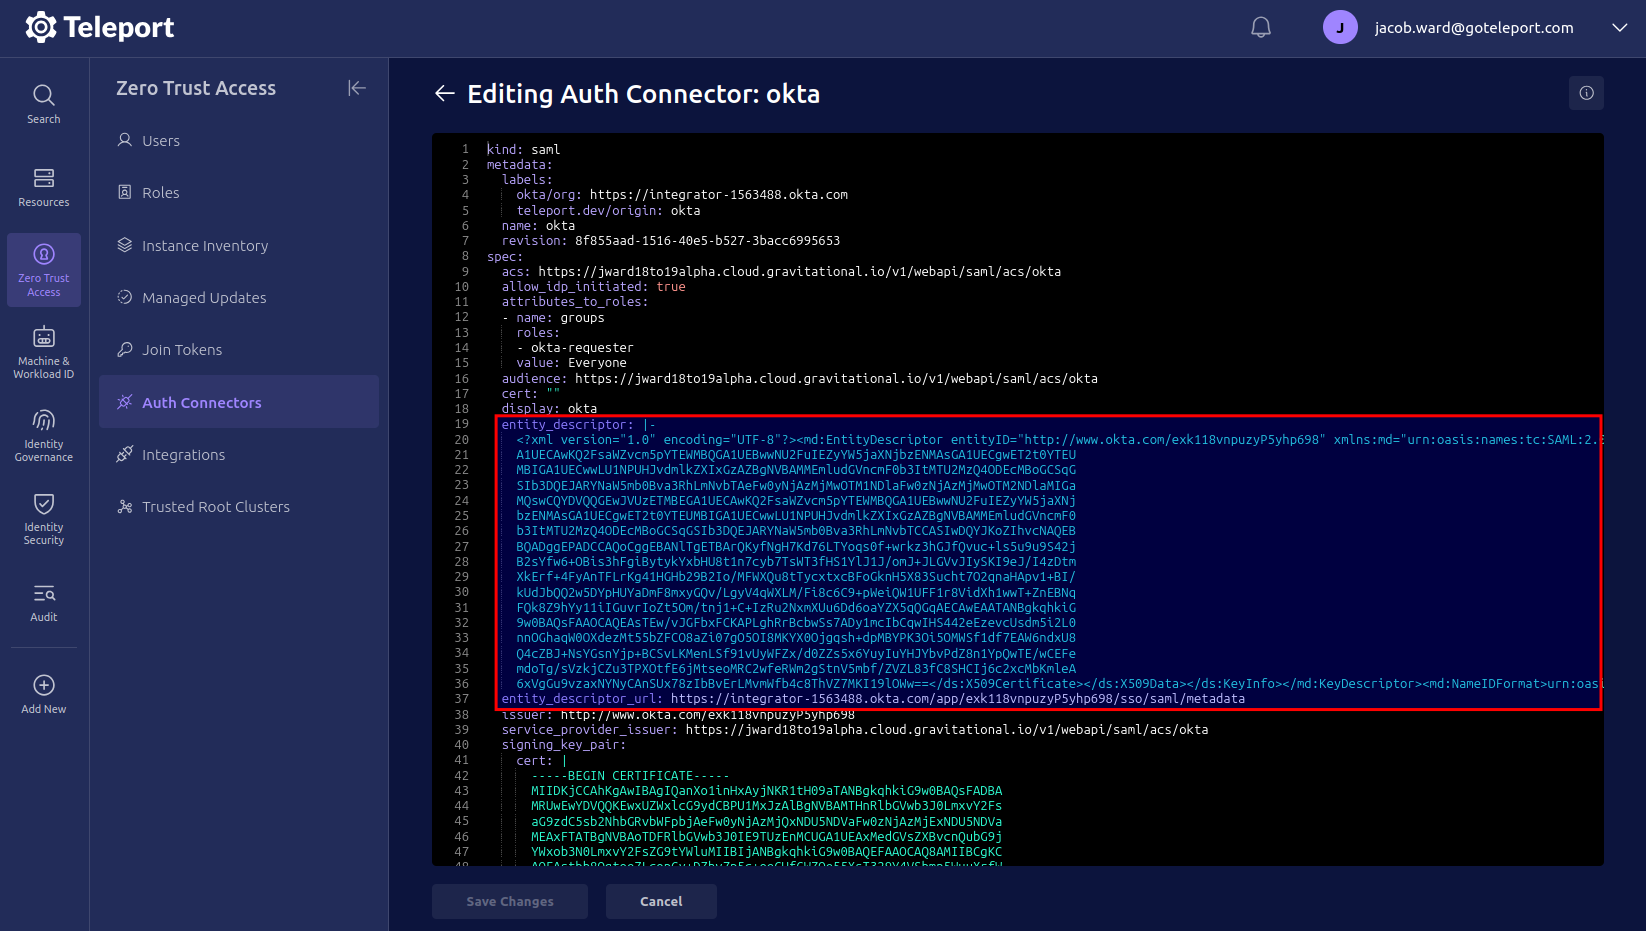Open the notifications bell
This screenshot has height=931, width=1646.
(x=1260, y=27)
